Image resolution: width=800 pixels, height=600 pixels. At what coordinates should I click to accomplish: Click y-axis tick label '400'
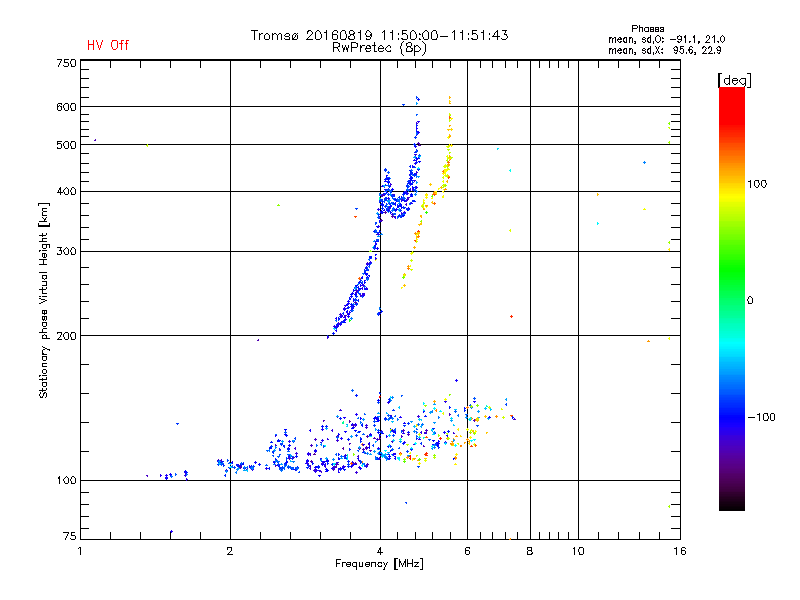point(66,191)
